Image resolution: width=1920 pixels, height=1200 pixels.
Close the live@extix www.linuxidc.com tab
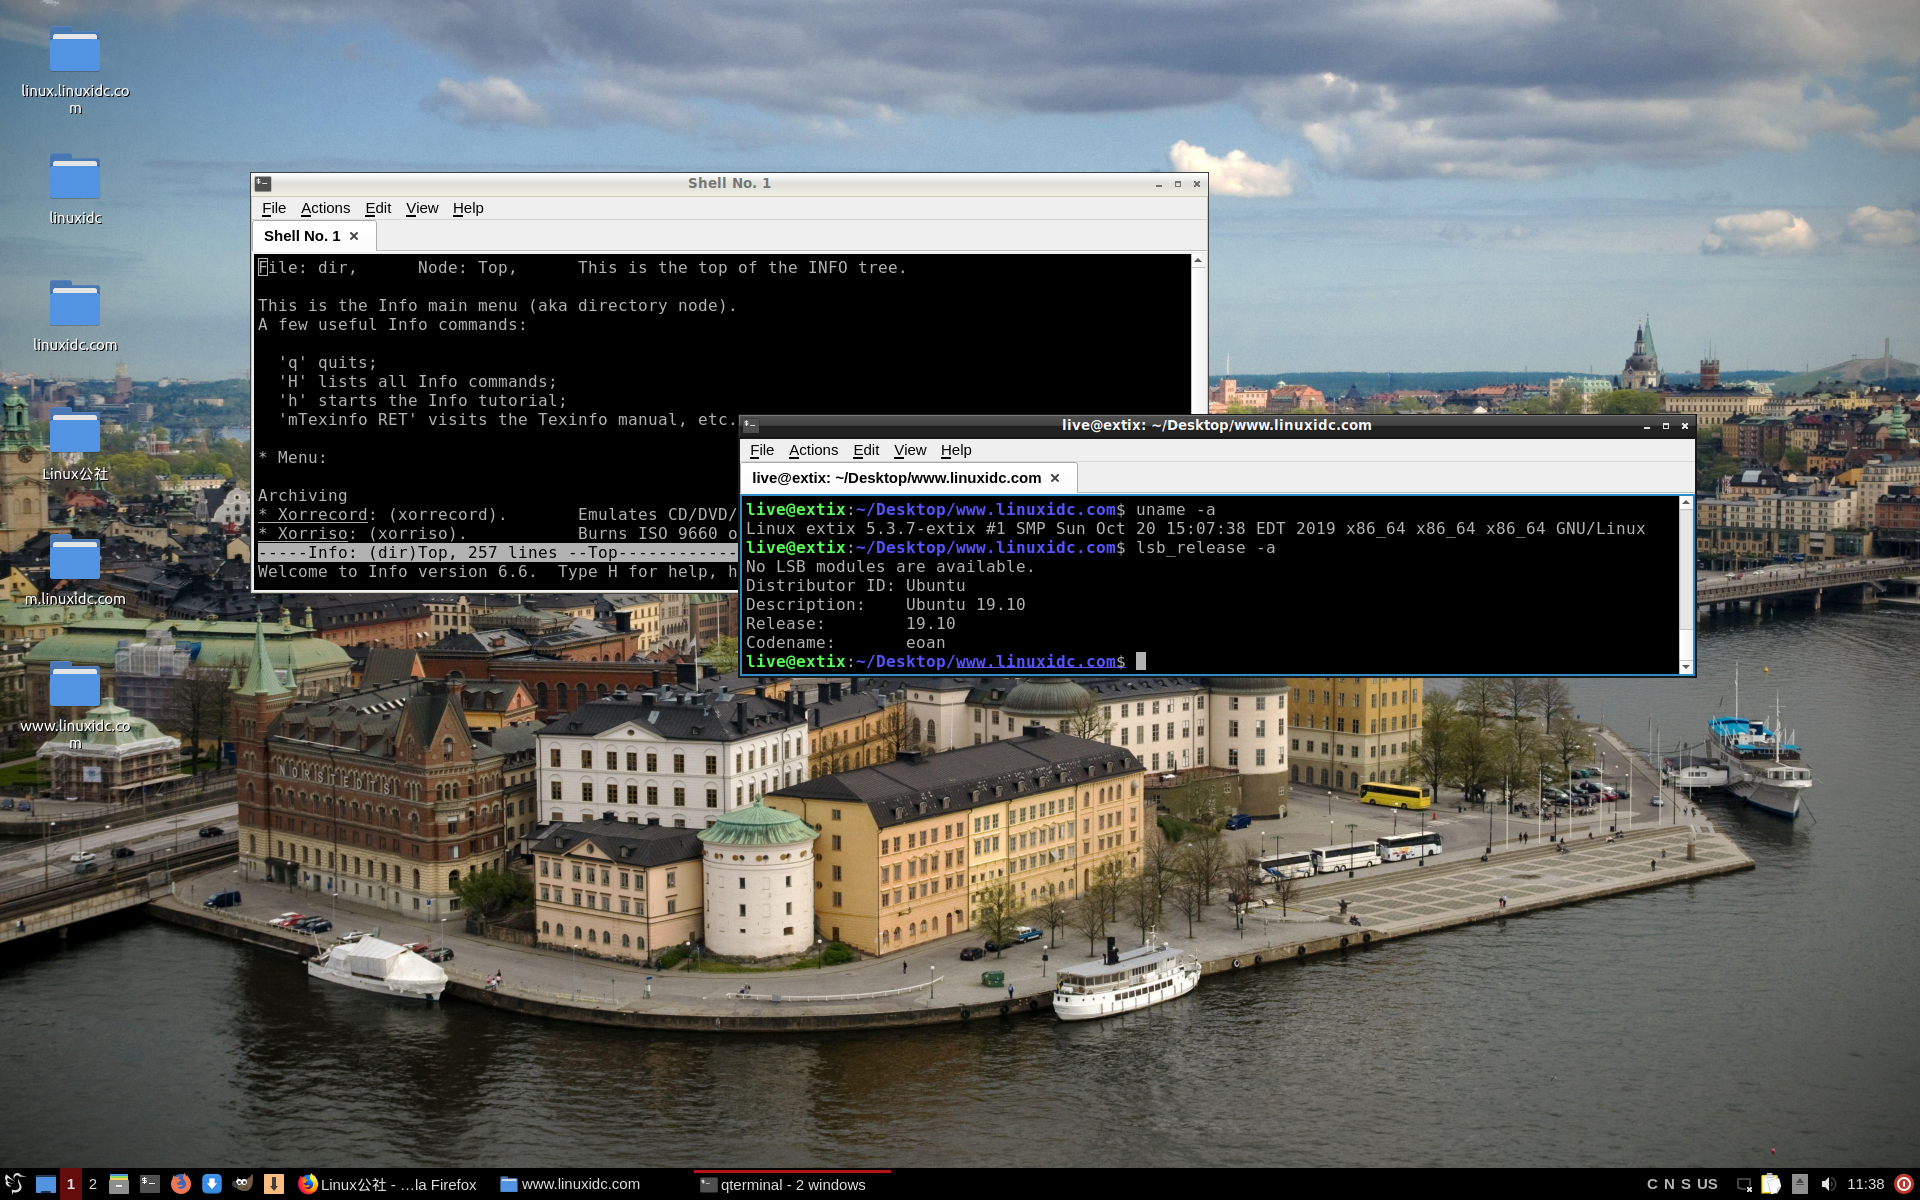1055,478
